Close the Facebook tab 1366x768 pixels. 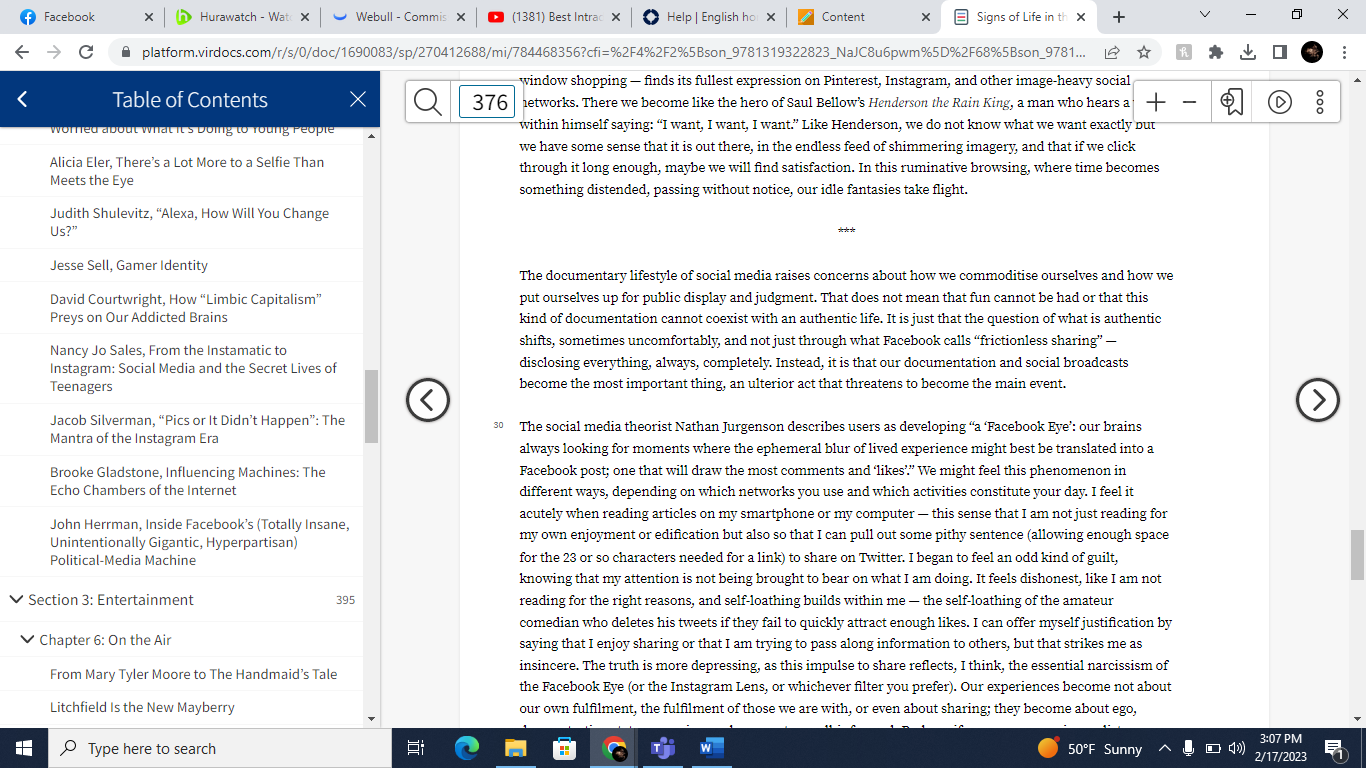tap(148, 17)
